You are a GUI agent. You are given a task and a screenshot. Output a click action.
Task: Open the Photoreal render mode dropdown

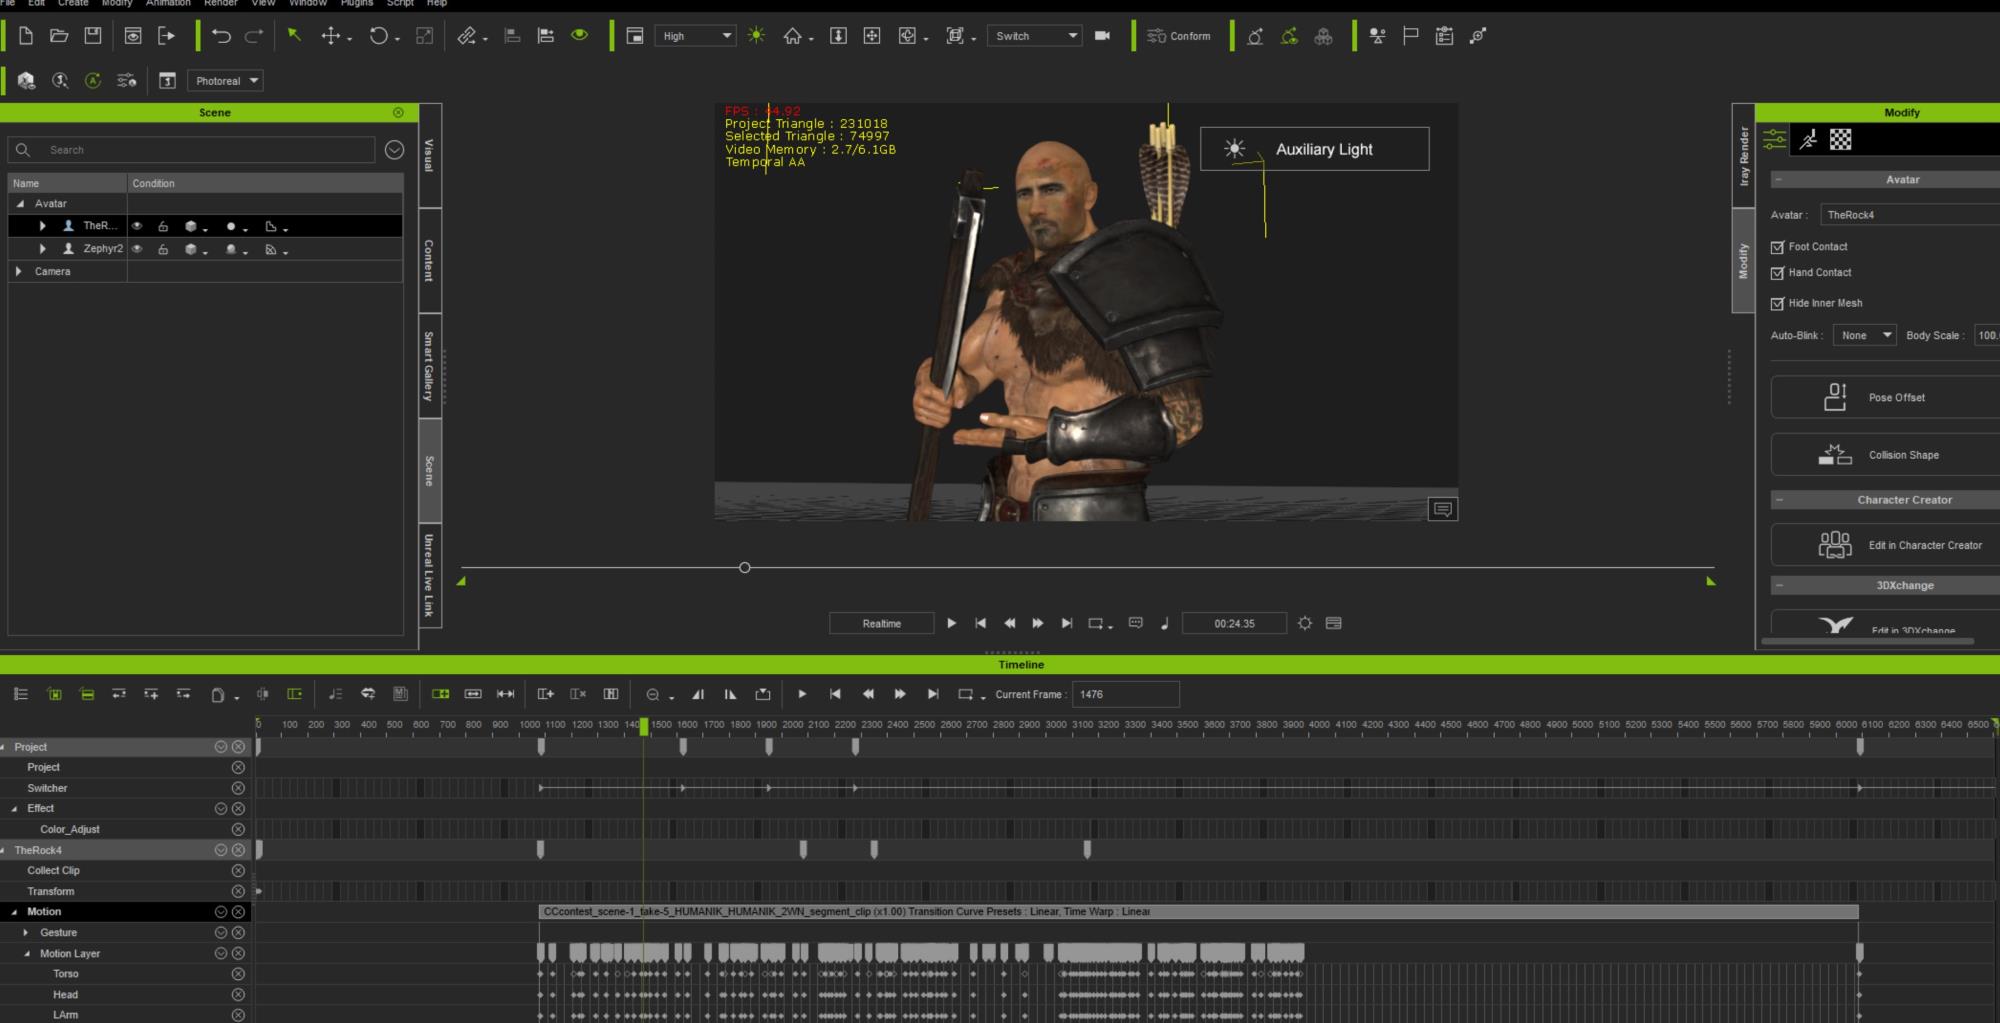tap(225, 81)
